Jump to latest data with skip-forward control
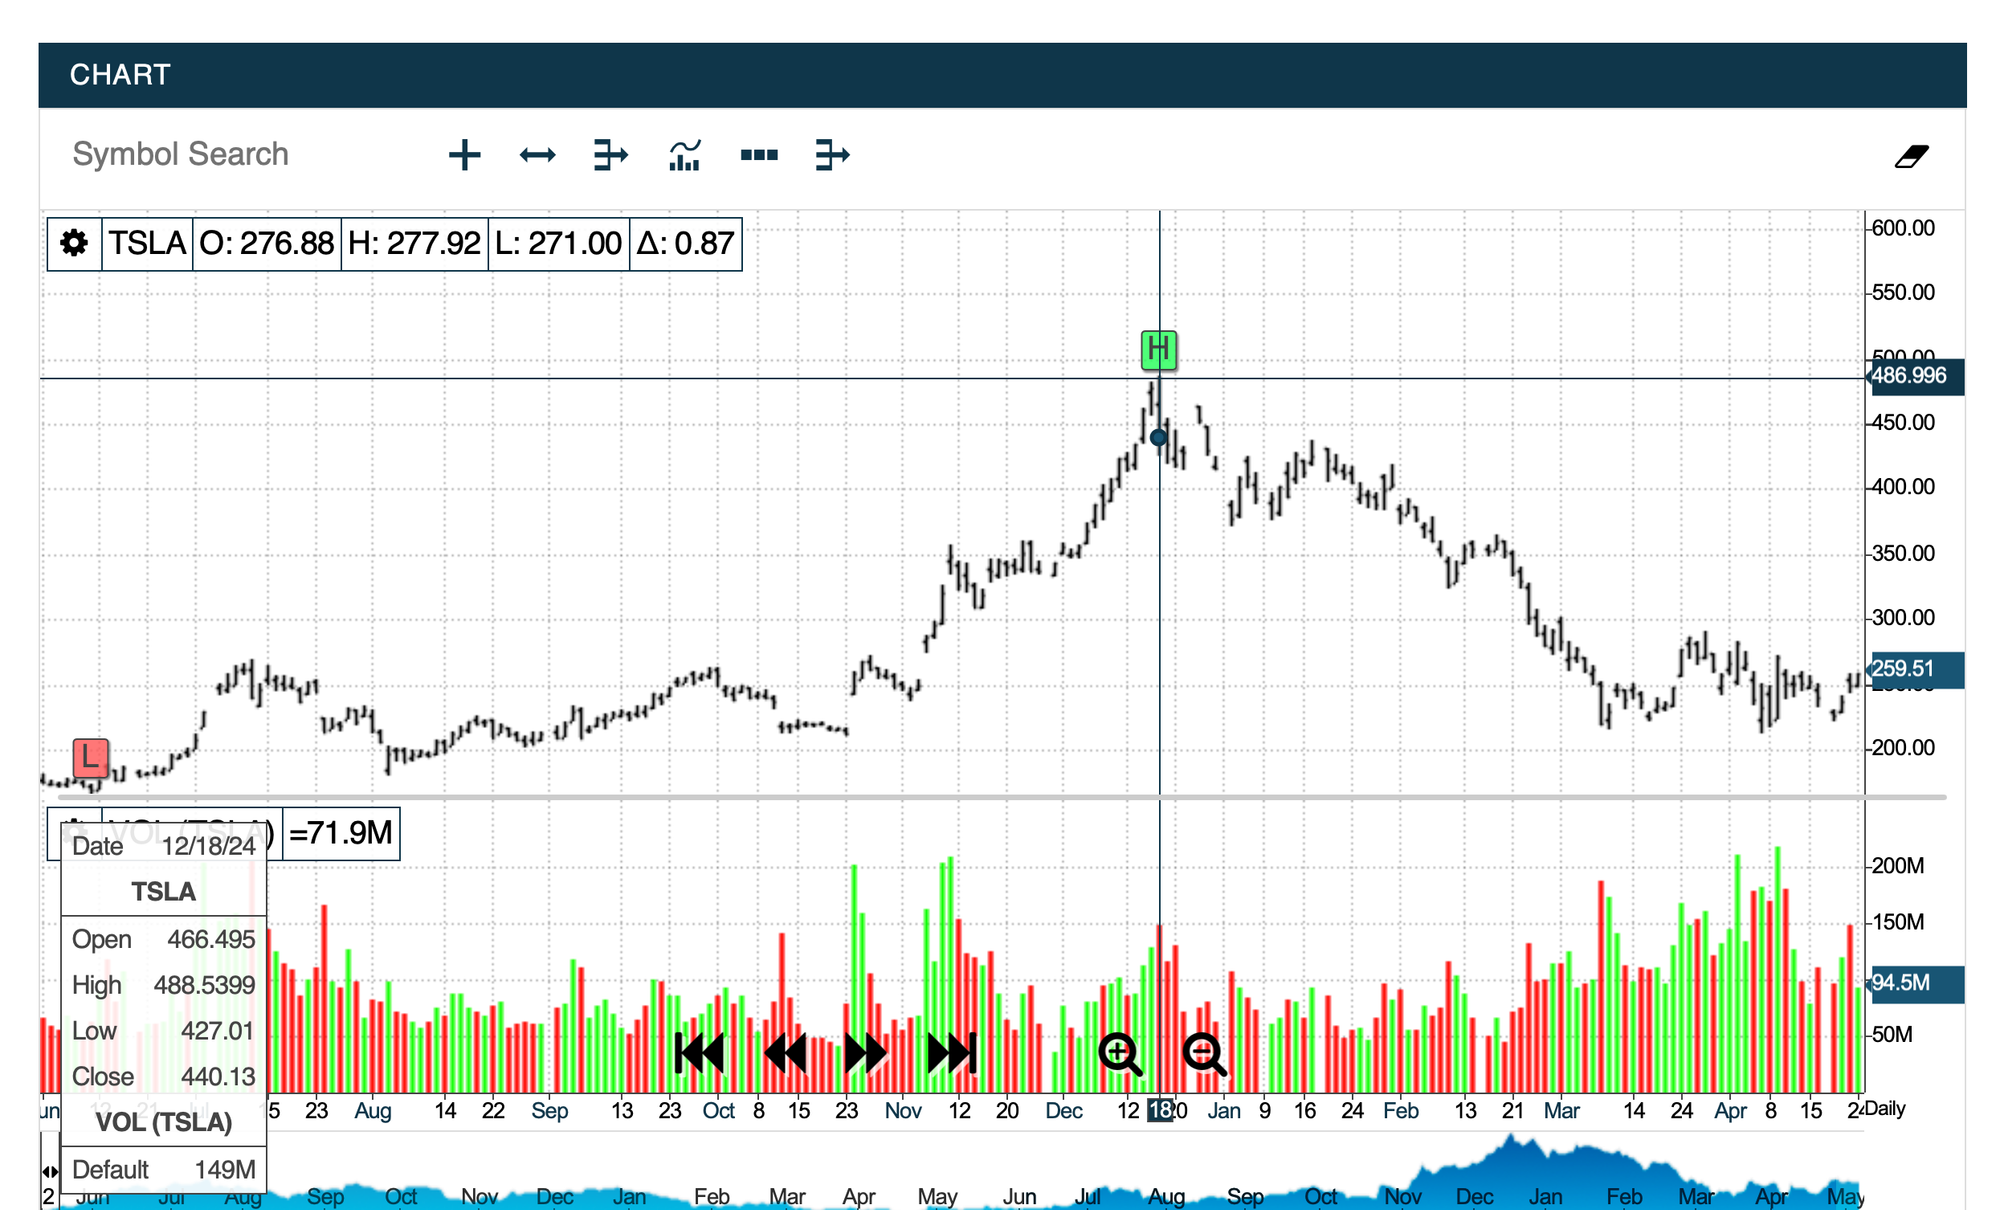The image size is (2000, 1210). 951,1053
